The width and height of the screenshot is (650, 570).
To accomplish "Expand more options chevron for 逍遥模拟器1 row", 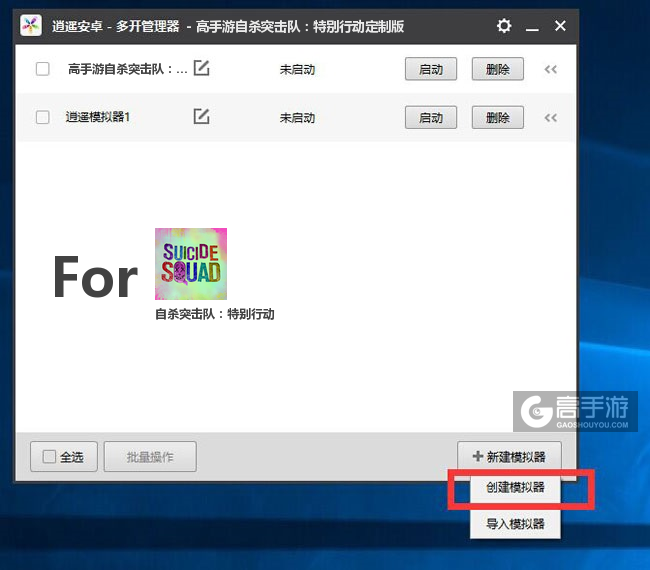I will click(551, 118).
